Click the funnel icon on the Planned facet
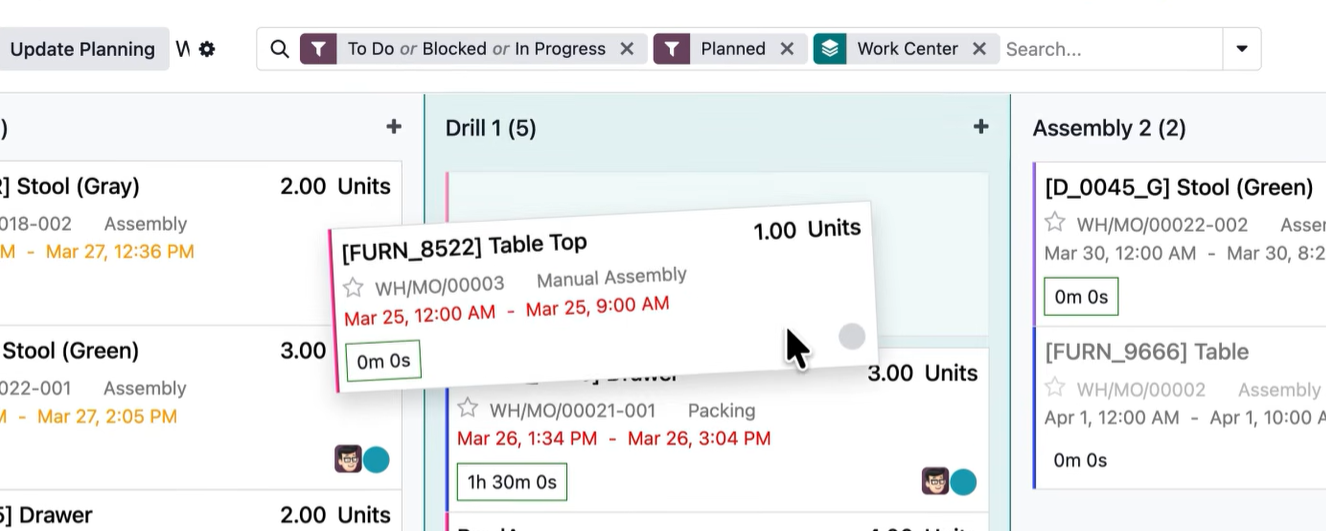The image size is (1326, 531). tap(671, 49)
